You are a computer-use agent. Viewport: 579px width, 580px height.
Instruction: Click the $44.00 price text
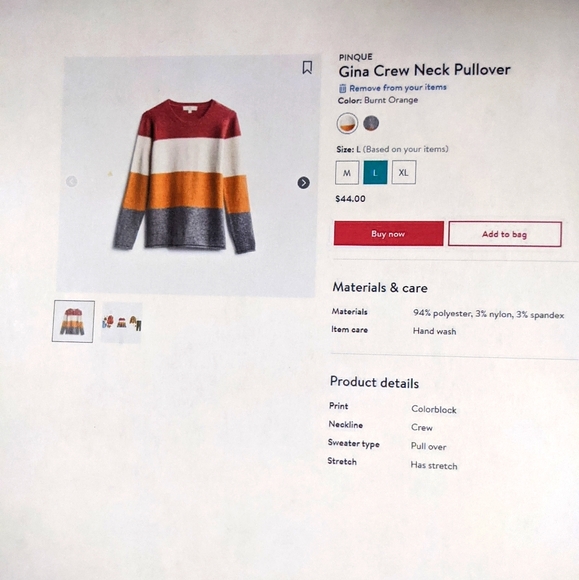(x=350, y=199)
